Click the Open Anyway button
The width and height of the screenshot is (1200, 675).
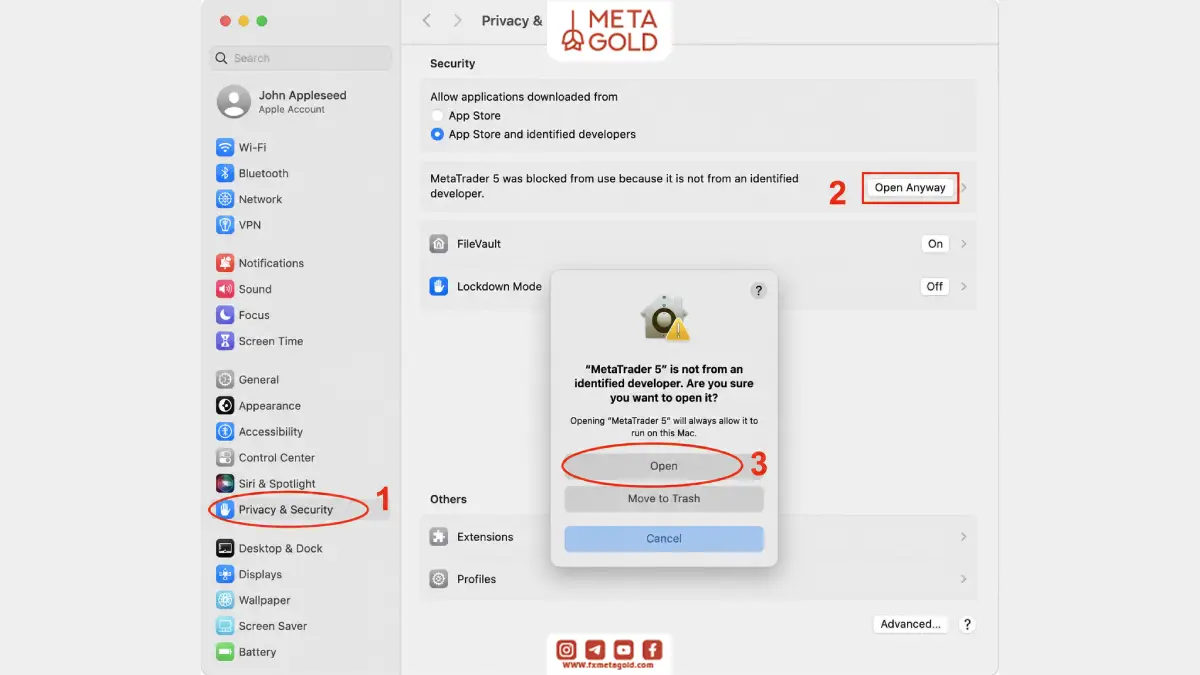910,187
